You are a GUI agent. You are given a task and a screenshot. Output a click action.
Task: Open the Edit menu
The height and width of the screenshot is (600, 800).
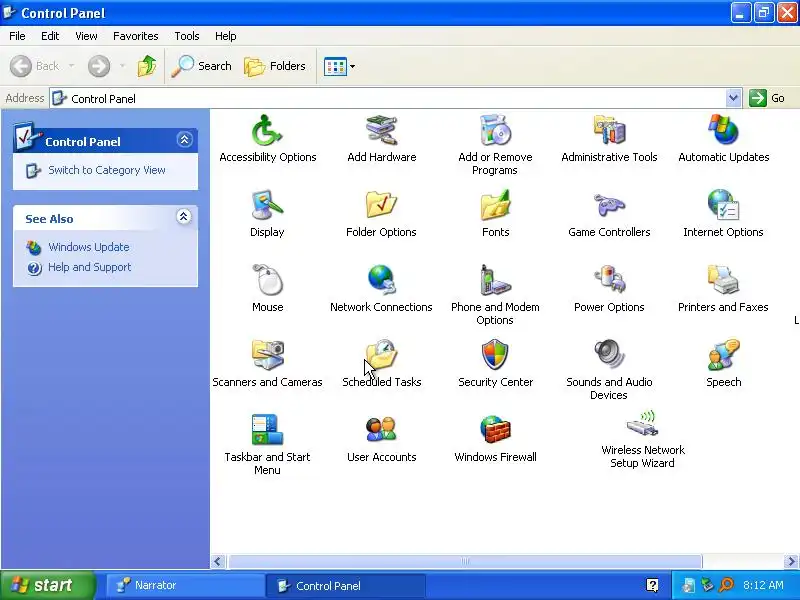pyautogui.click(x=50, y=36)
